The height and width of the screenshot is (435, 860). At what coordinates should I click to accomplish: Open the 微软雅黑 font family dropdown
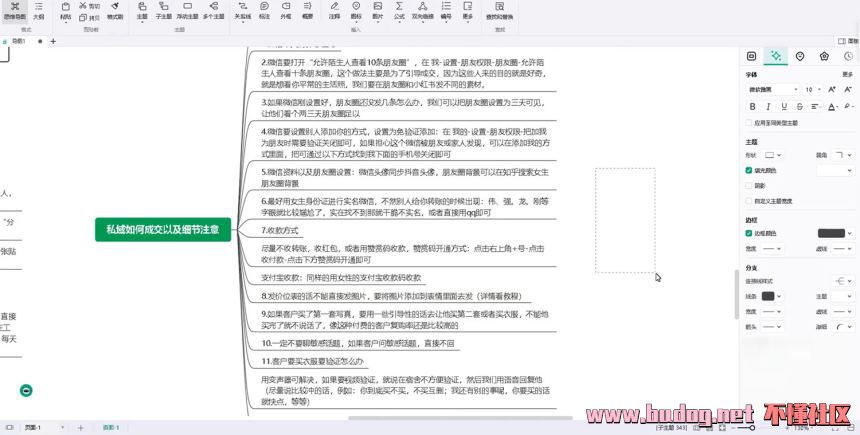[772, 89]
